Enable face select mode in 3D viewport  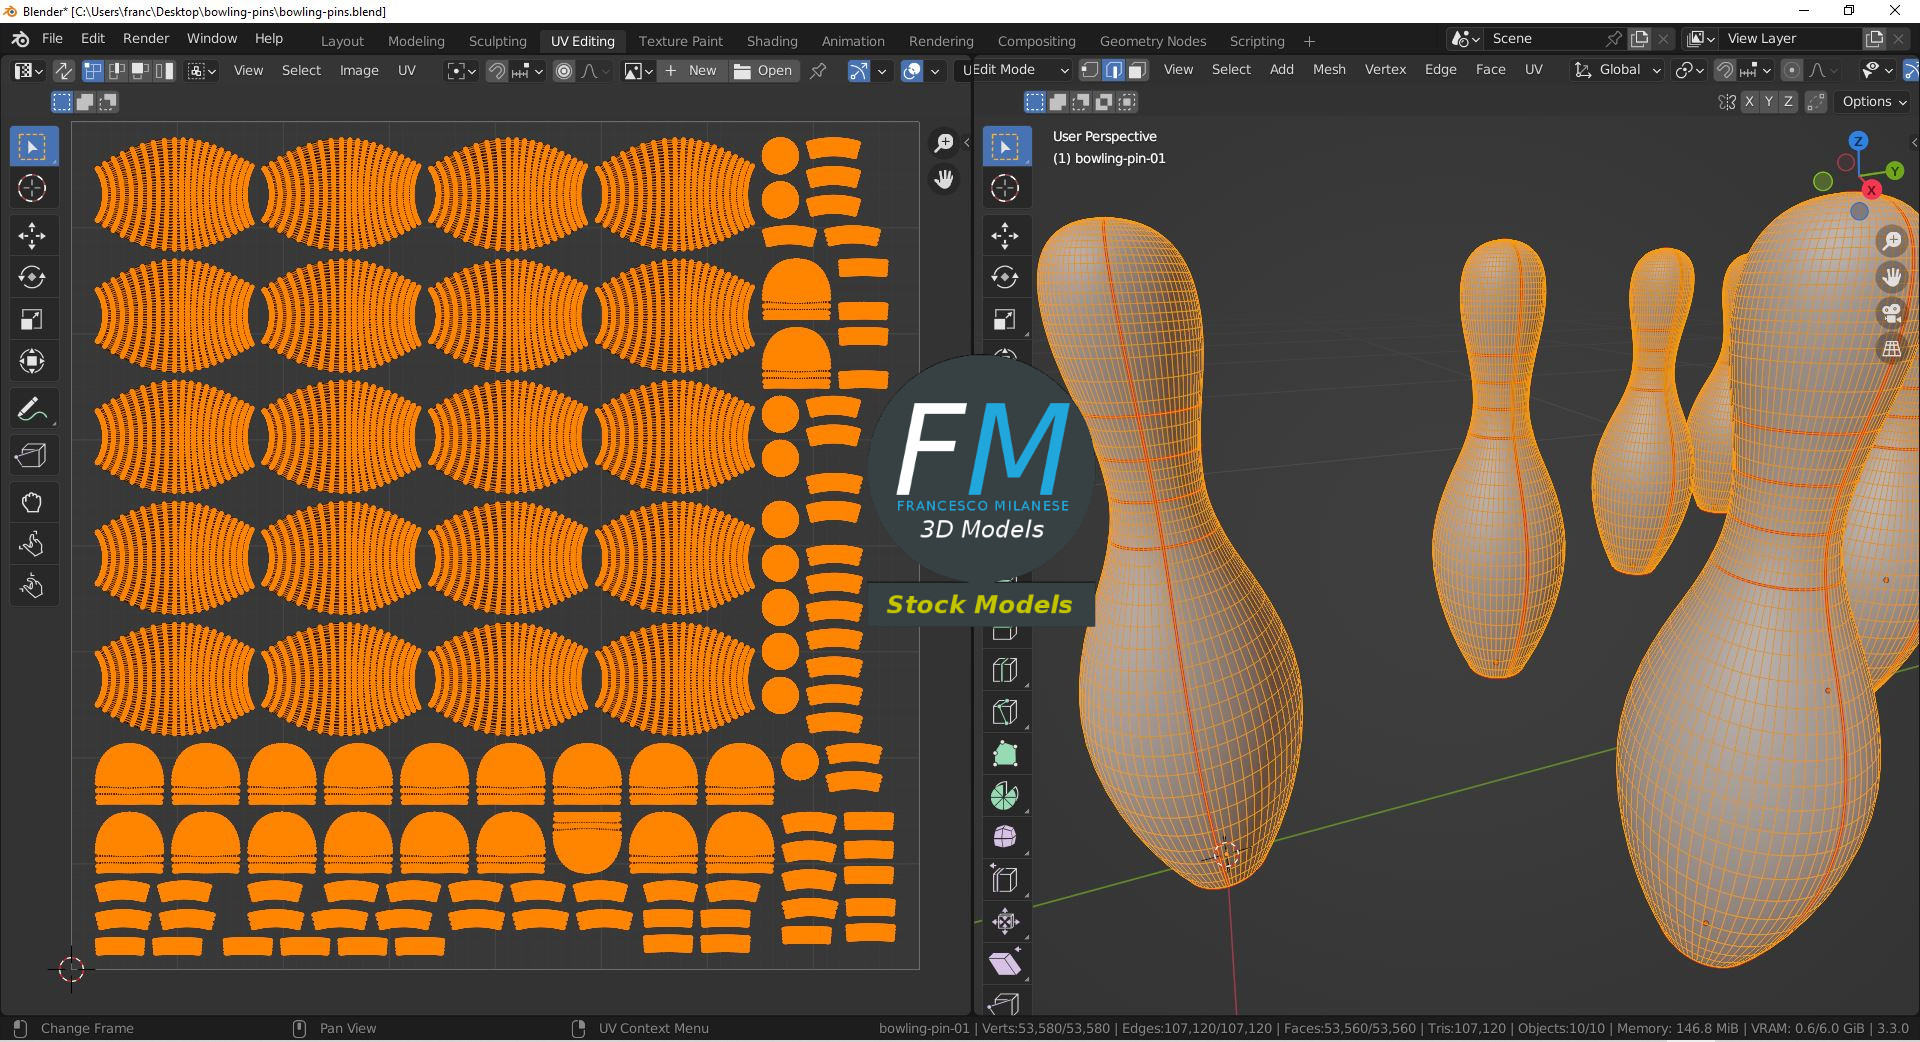tap(1138, 70)
